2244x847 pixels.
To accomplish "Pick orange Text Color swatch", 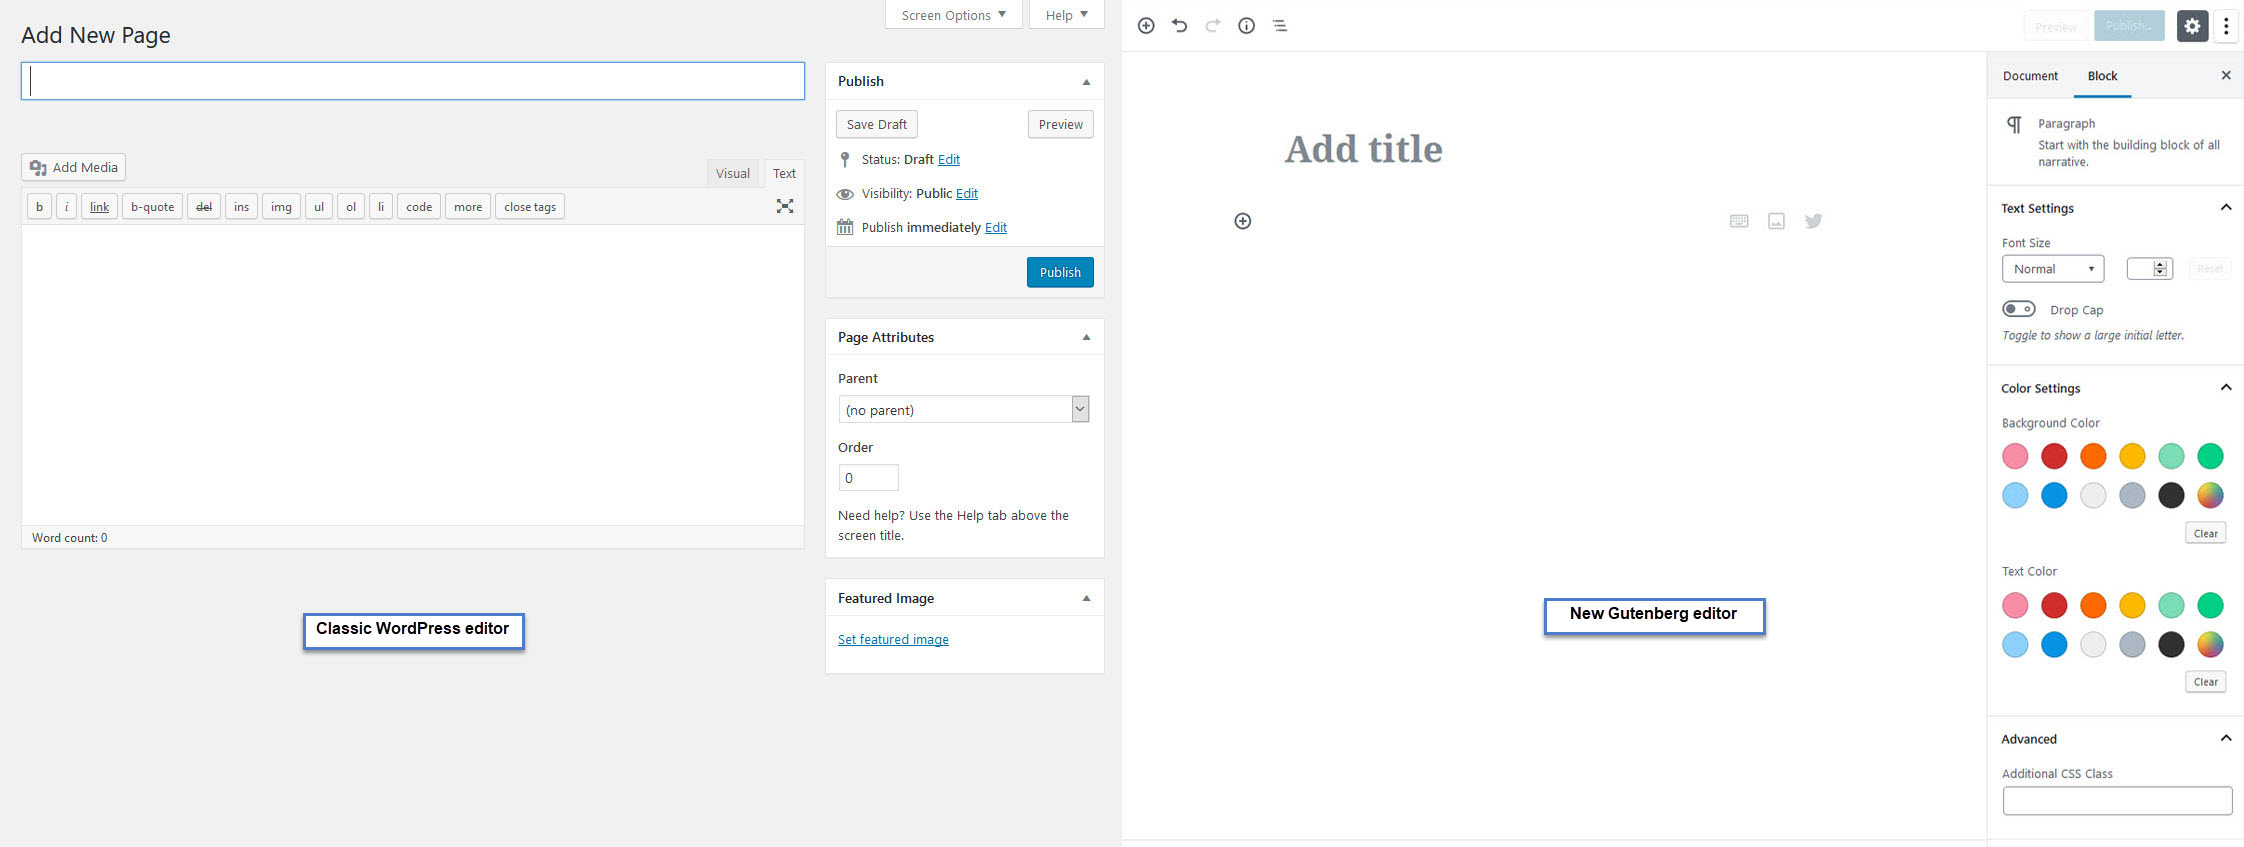I will (x=2093, y=605).
